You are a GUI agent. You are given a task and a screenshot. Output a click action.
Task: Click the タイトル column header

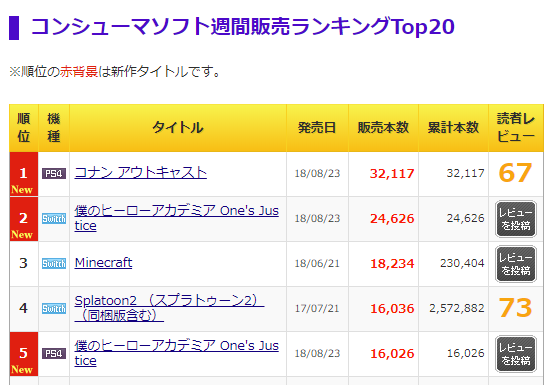click(178, 128)
